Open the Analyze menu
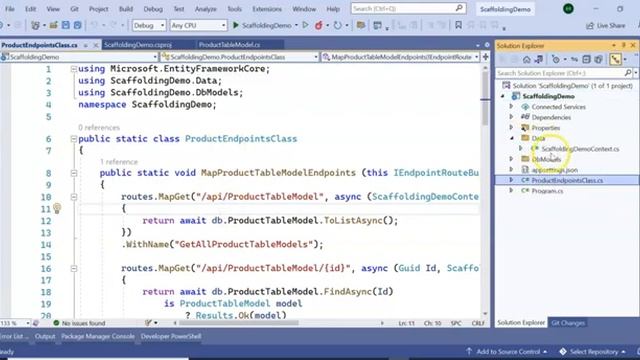Viewport: 640px width, 360px height. 206,9
